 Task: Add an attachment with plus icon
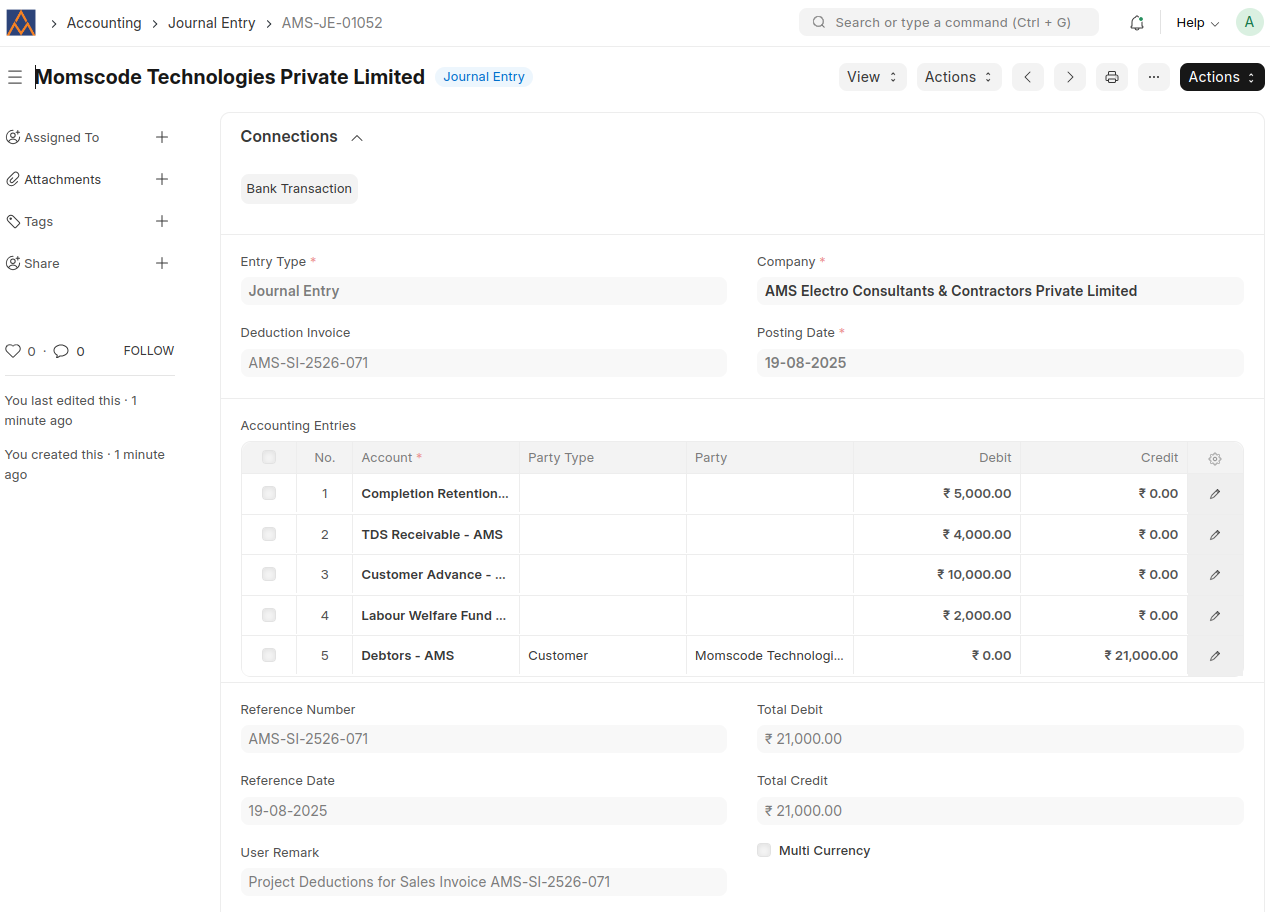coord(162,180)
